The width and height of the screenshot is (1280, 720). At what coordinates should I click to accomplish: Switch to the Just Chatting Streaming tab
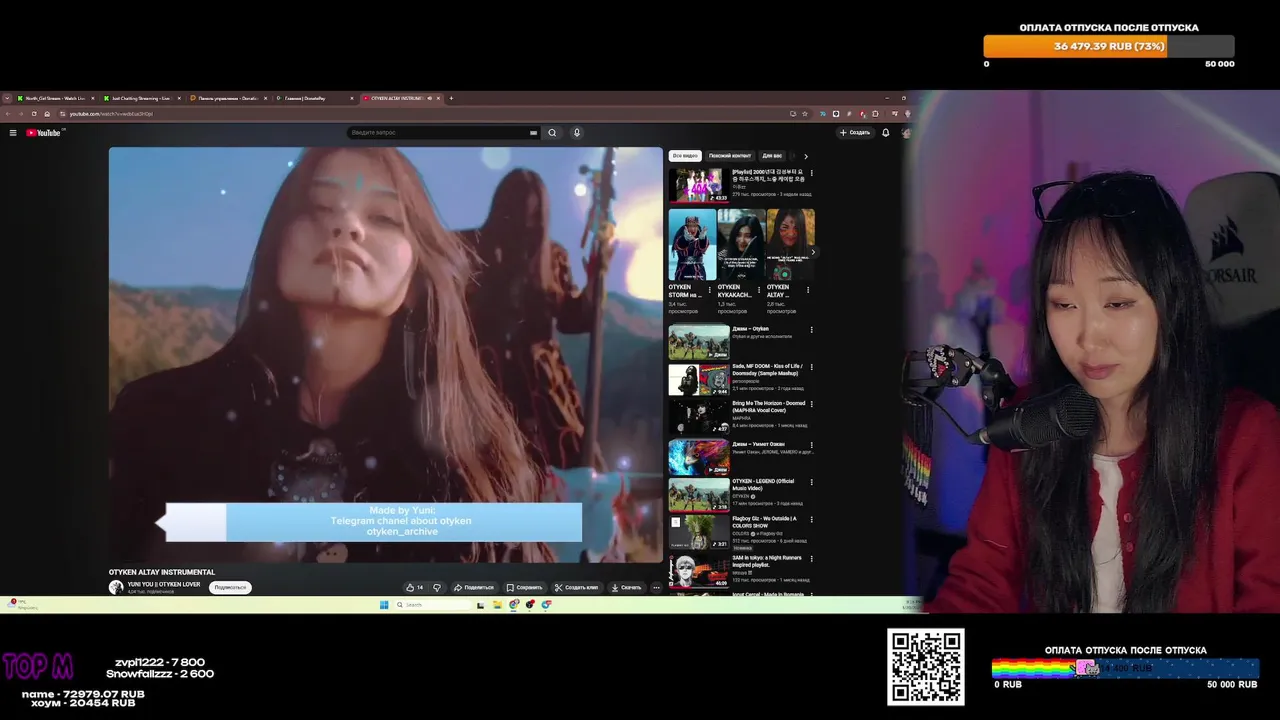tap(141, 98)
